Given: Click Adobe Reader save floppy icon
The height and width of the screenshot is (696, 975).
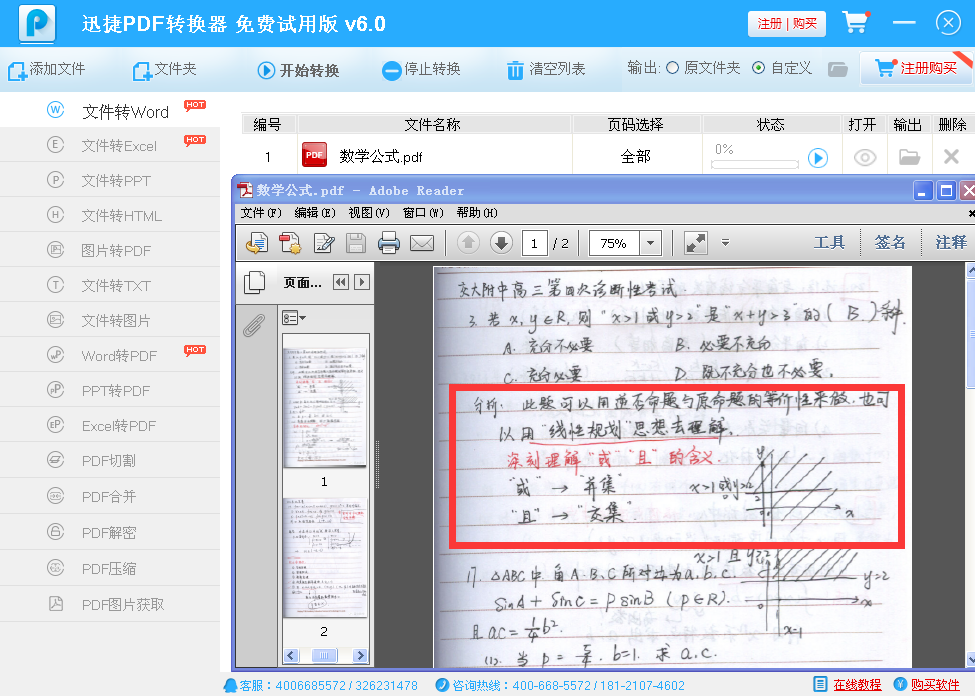Looking at the screenshot, I should 356,243.
